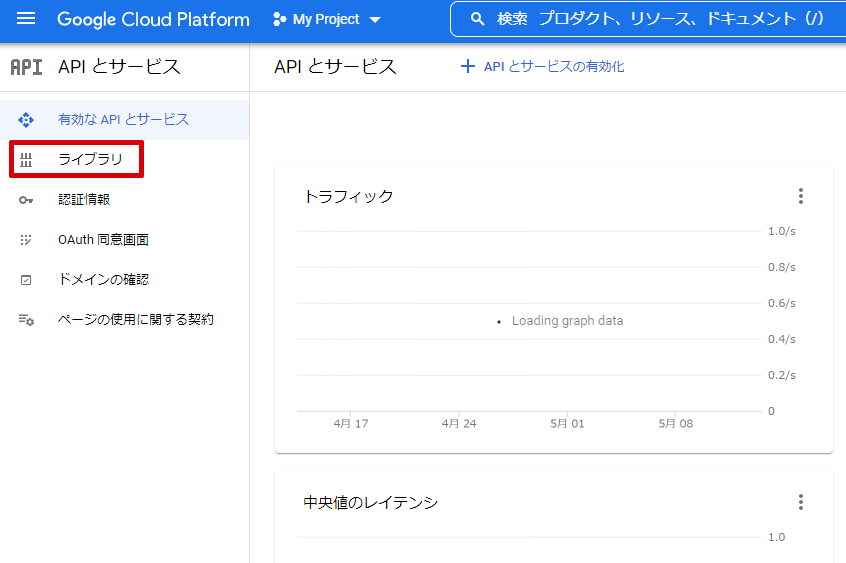Screen dimensions: 846x563
Task: Click the 1.0/s axis value
Action: [x=782, y=231]
